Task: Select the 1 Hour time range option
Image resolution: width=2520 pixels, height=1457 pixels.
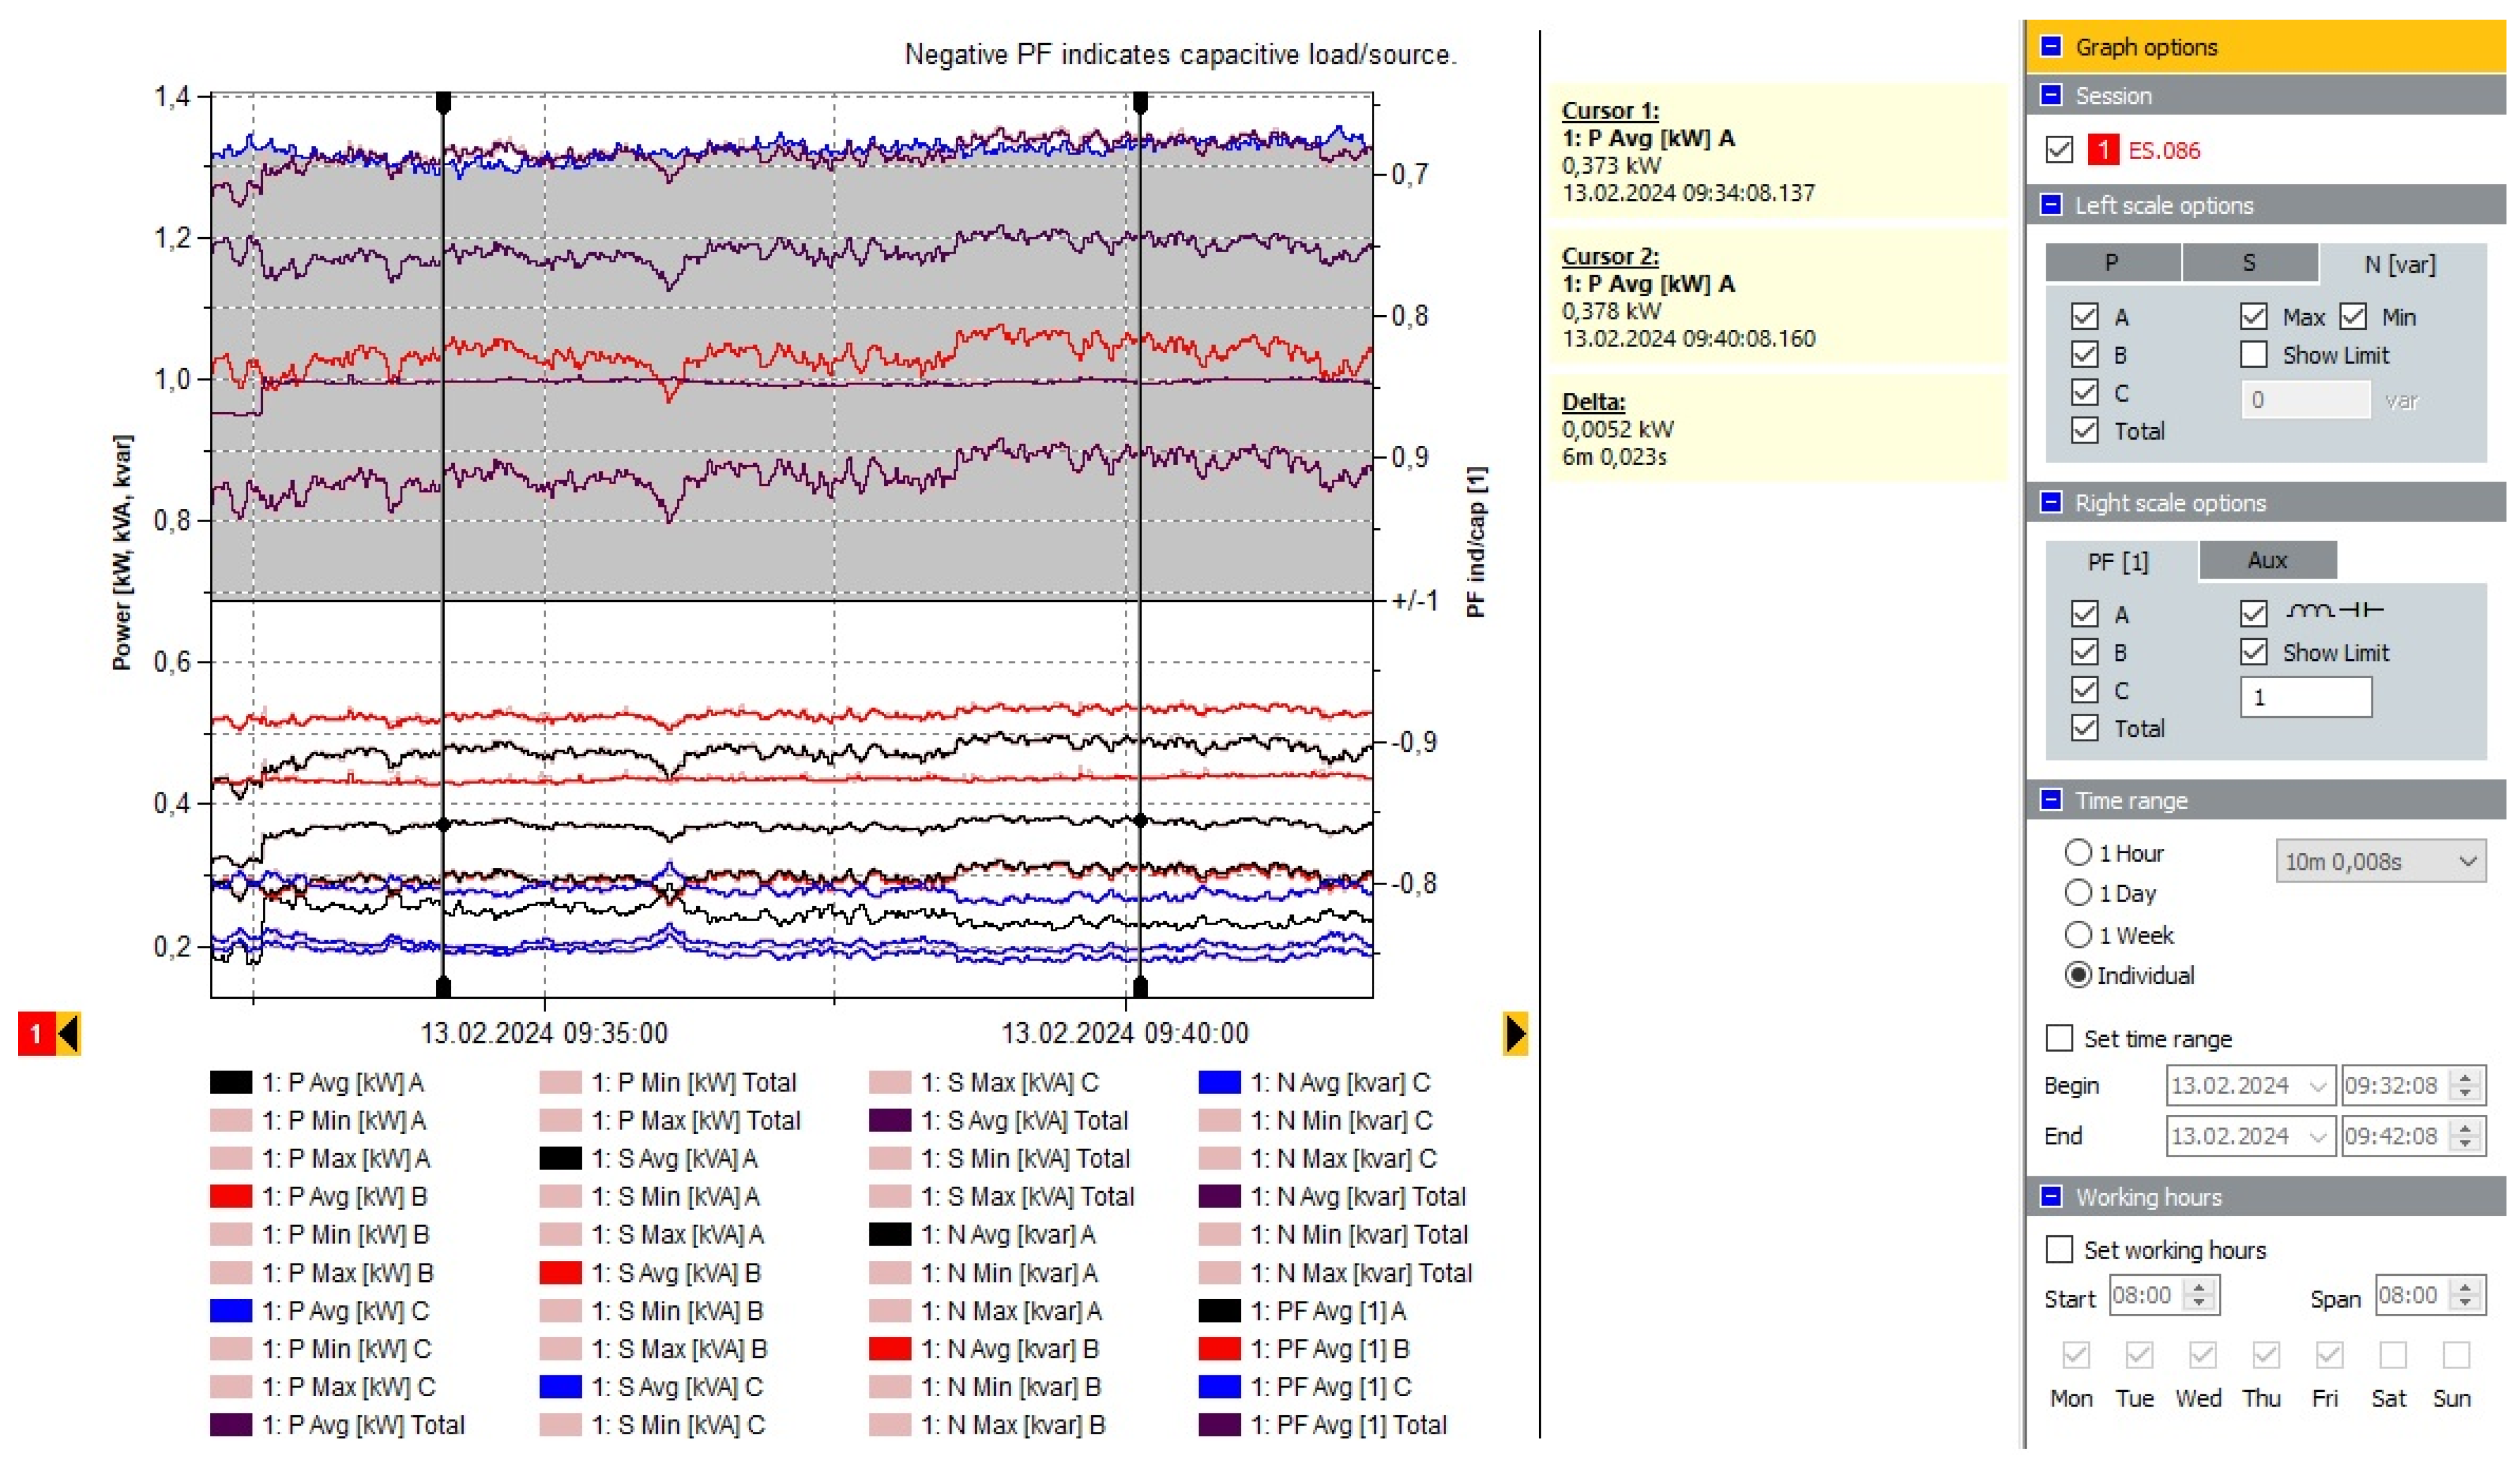Action: tap(2078, 852)
